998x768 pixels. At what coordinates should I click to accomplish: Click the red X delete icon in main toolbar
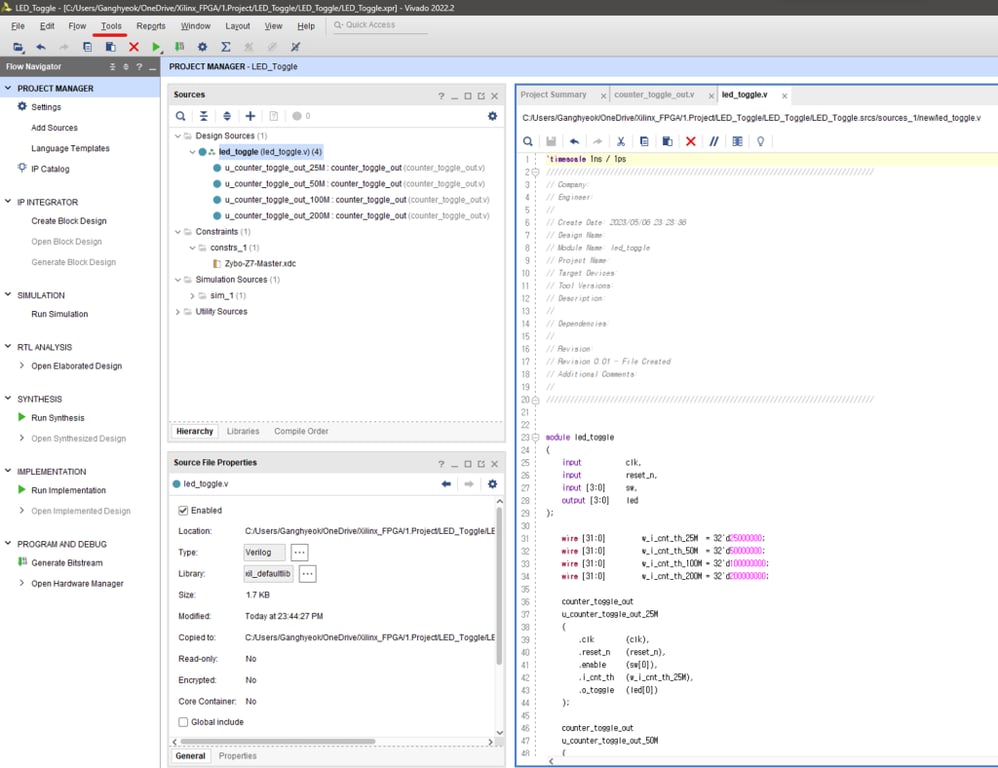coord(133,47)
